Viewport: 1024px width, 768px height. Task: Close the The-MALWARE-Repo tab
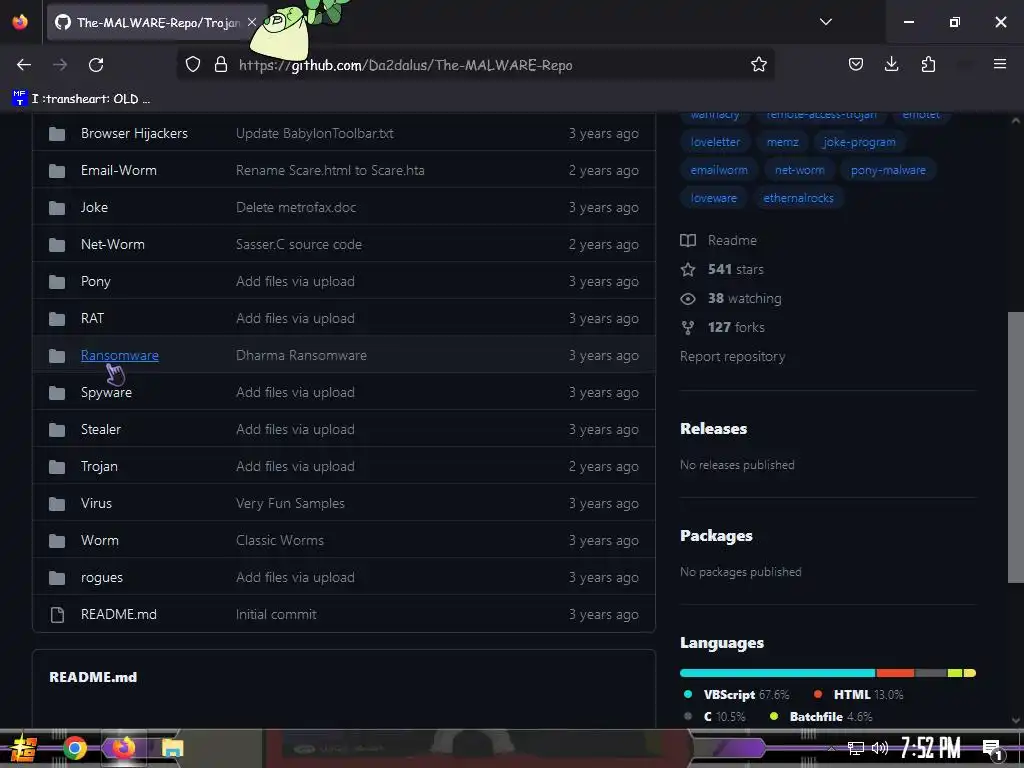click(251, 22)
